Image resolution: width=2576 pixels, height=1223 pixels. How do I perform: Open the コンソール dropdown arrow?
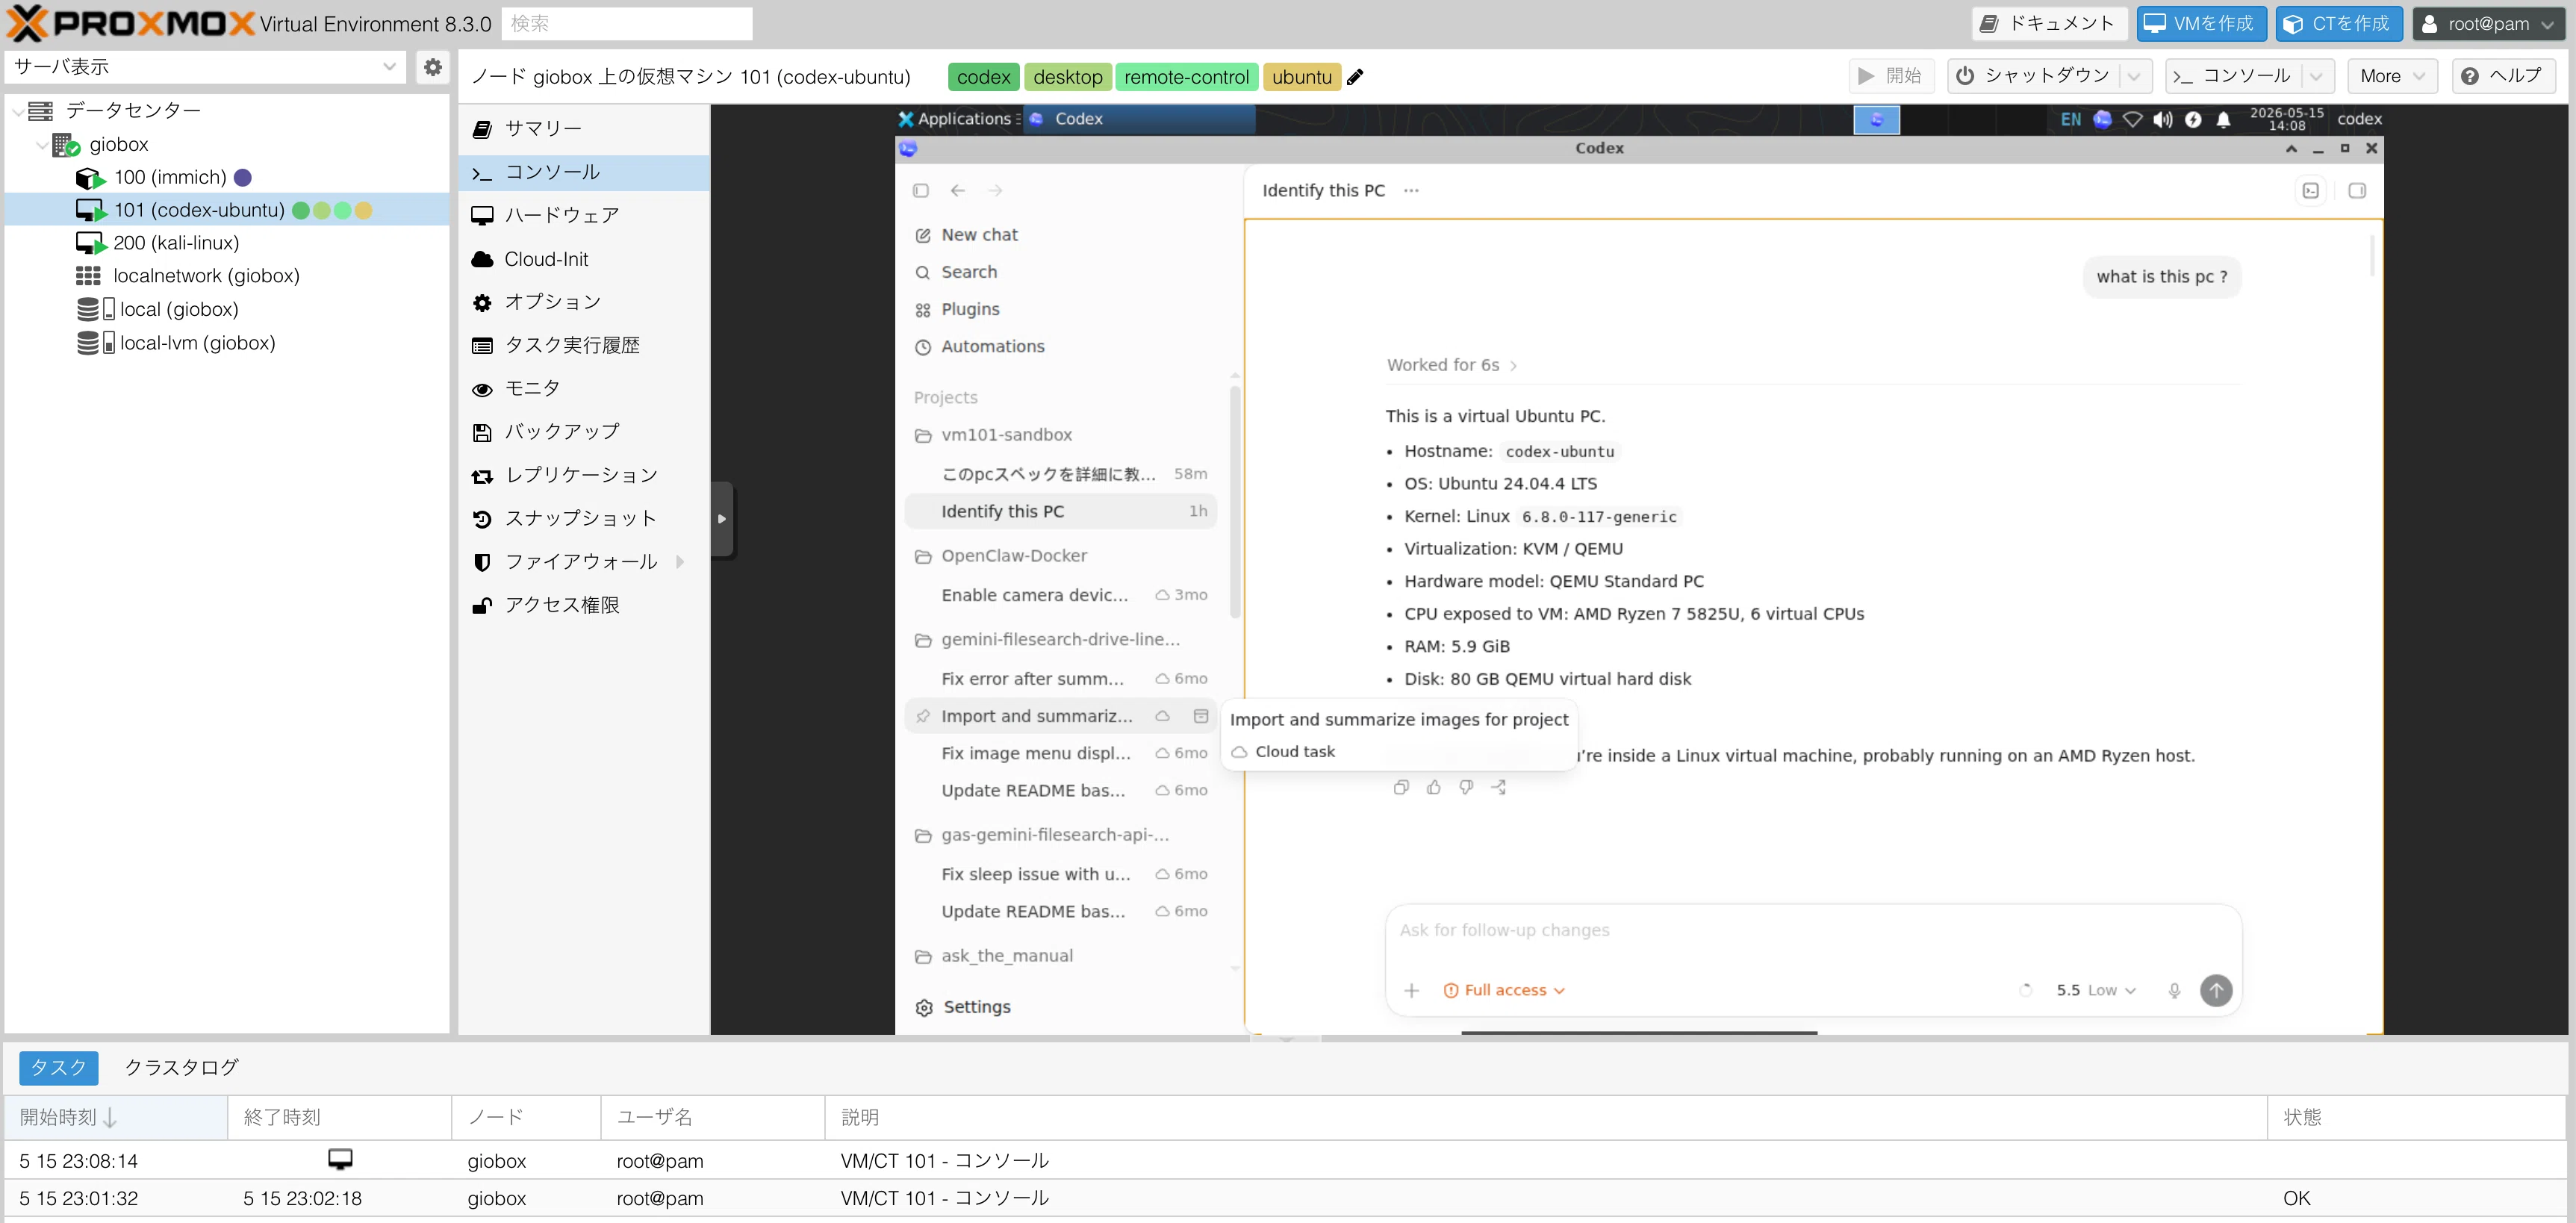tap(2316, 76)
